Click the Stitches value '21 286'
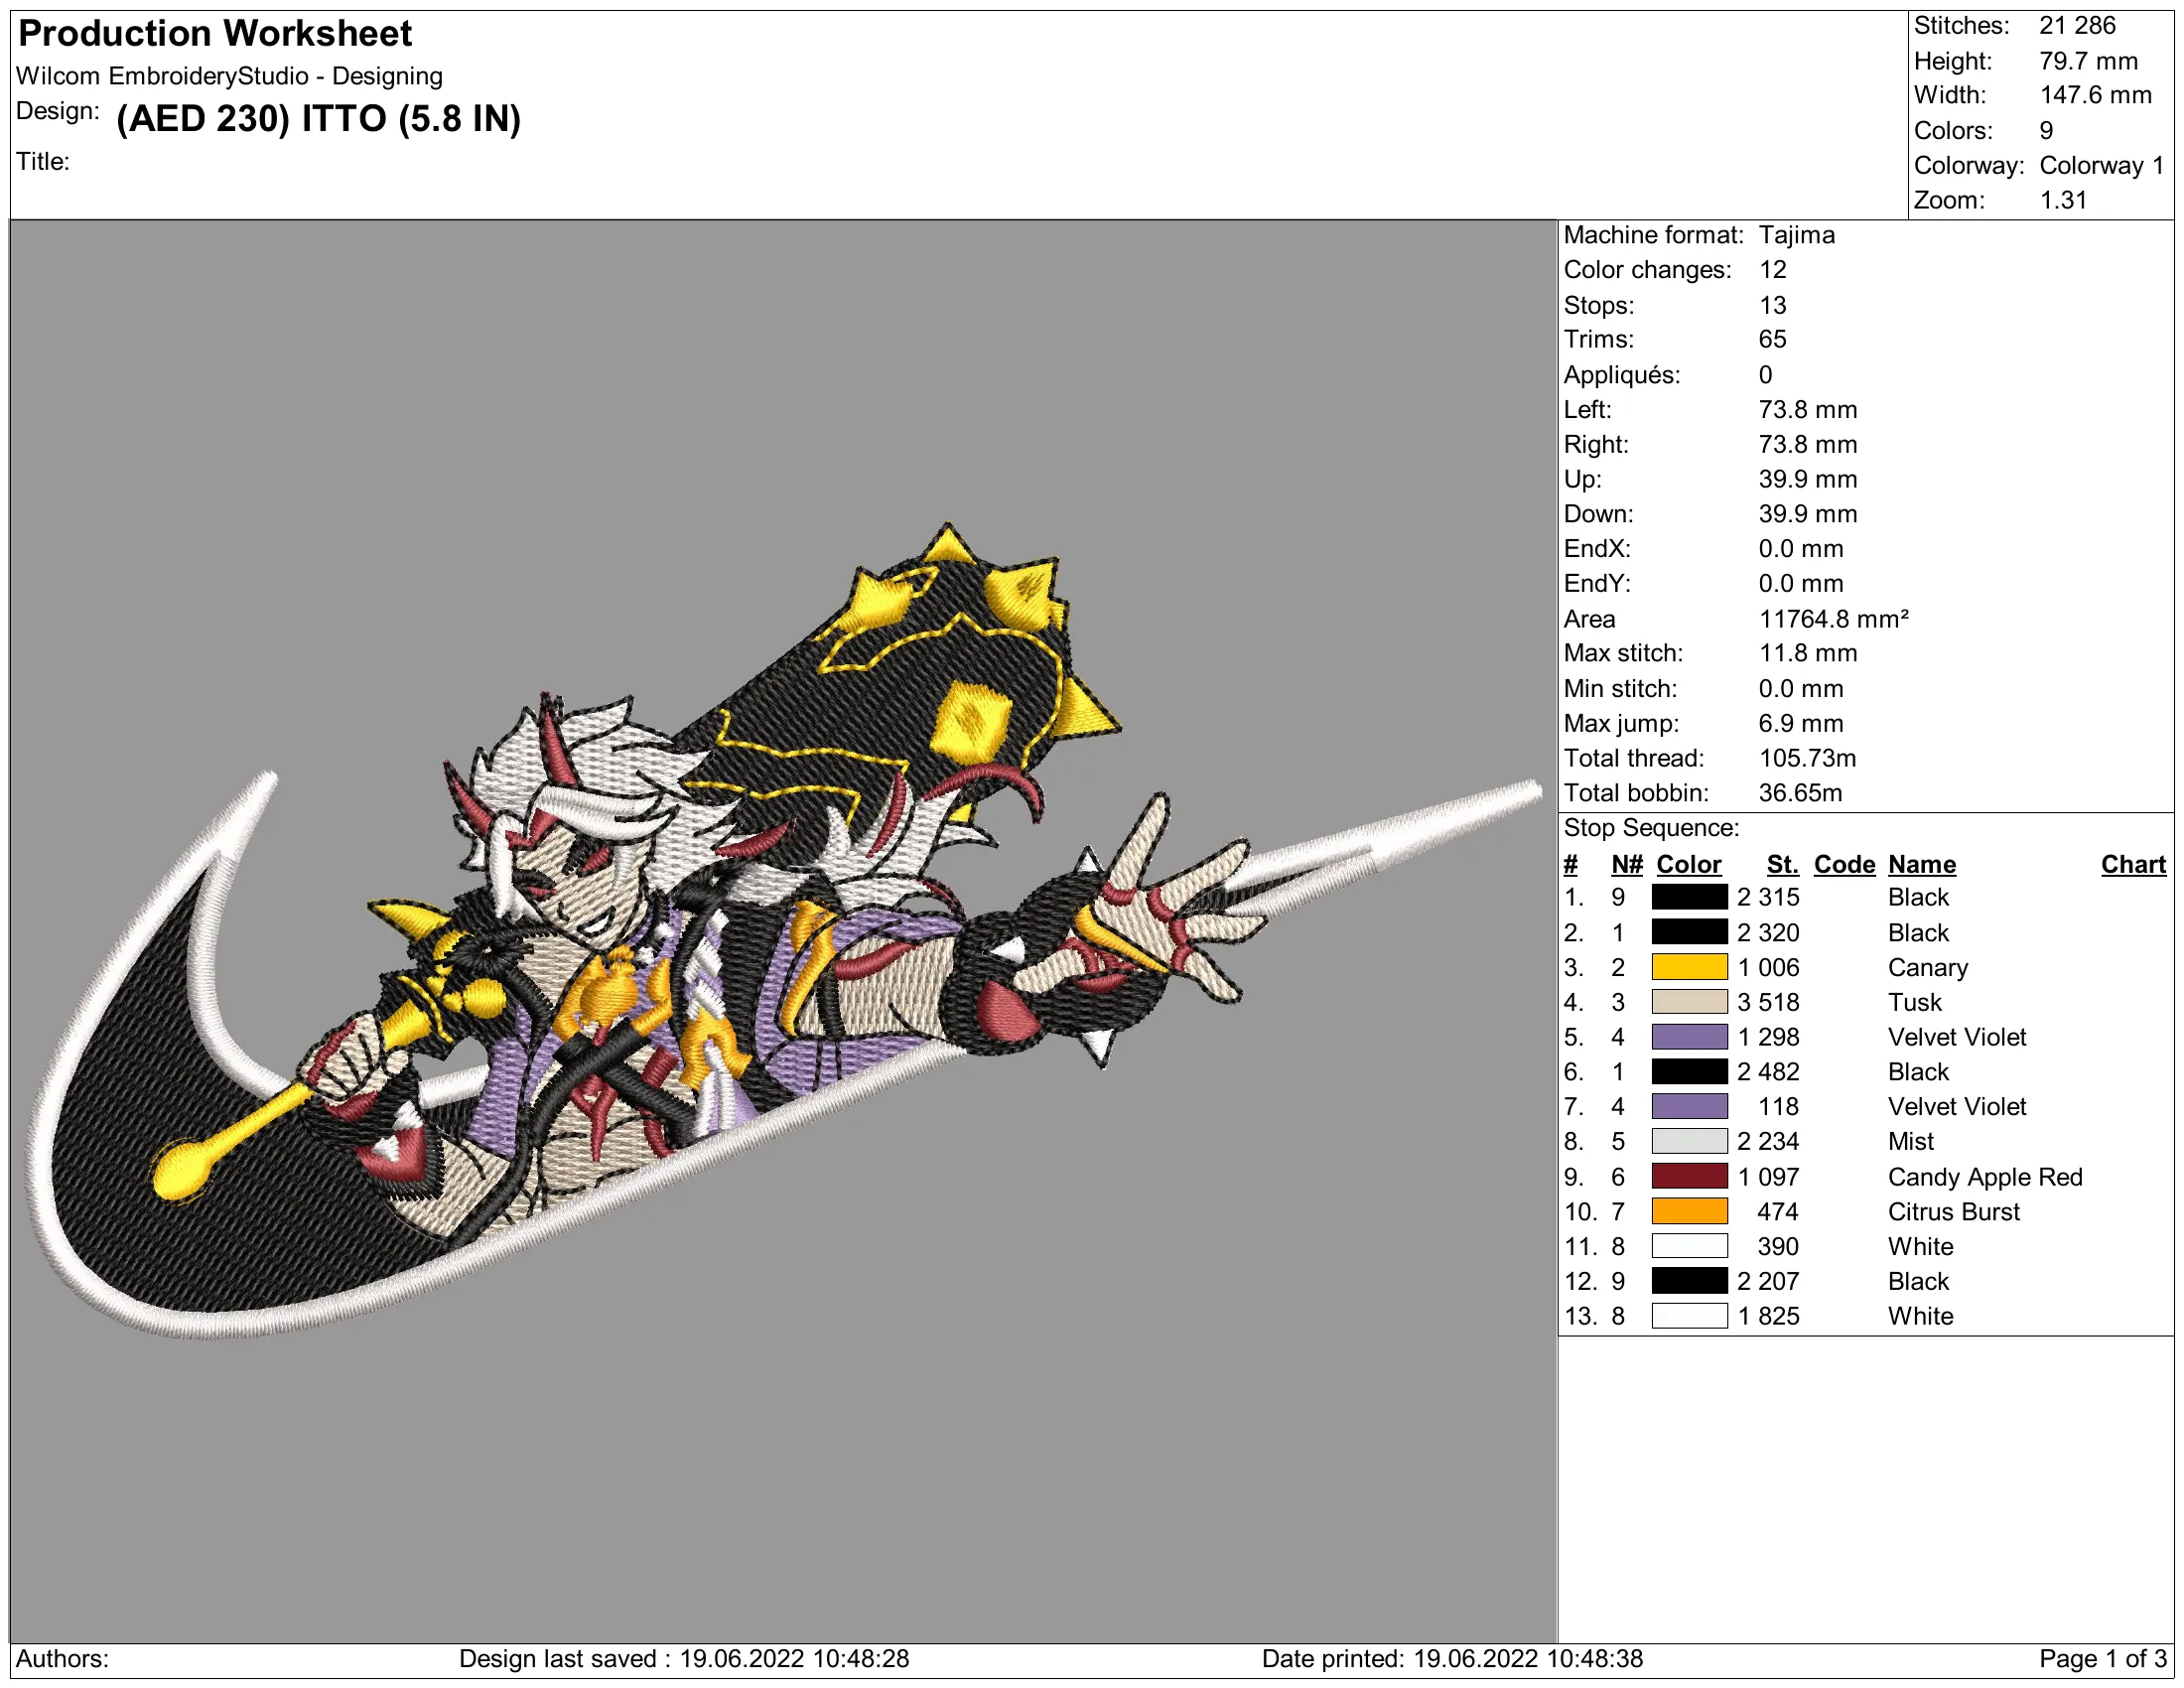Screen dimensions: 2184x1688 pos(2077,26)
